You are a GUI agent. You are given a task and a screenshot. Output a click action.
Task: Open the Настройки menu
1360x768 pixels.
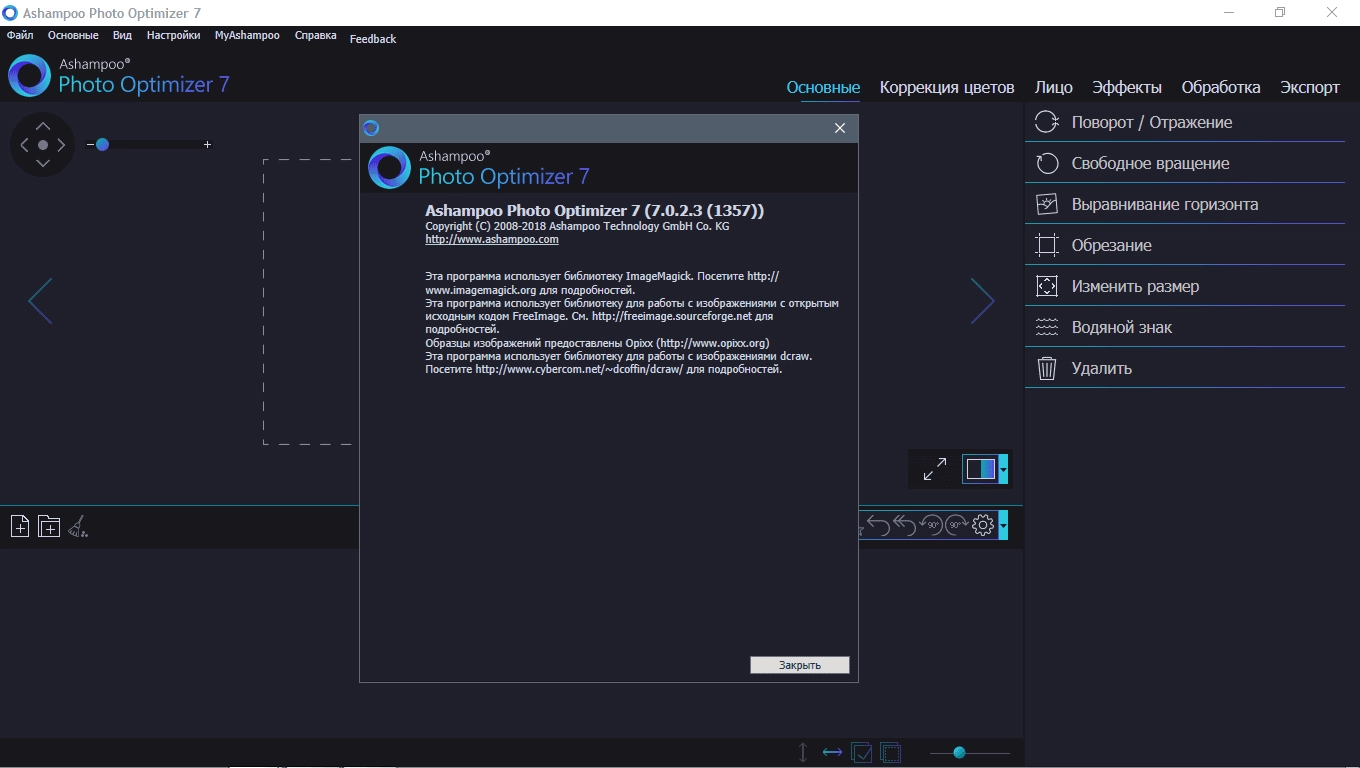[173, 35]
